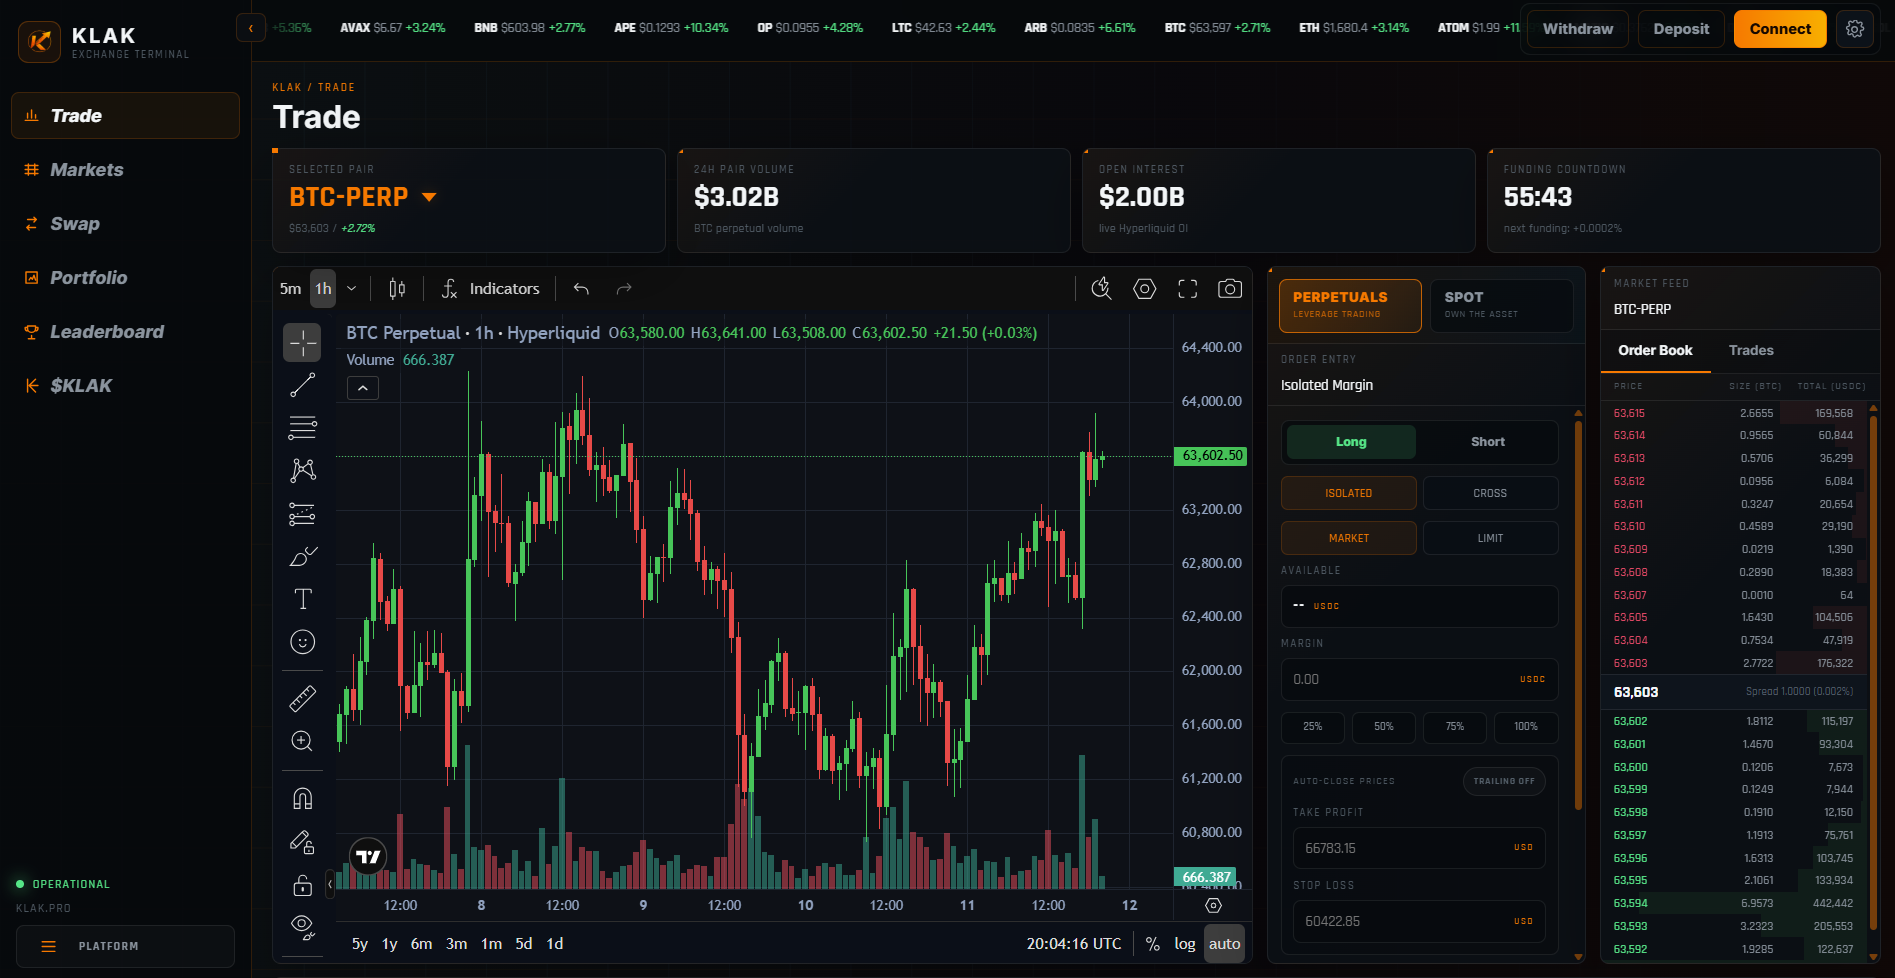Open the top-right settings gear
Image resolution: width=1895 pixels, height=978 pixels.
(x=1855, y=29)
